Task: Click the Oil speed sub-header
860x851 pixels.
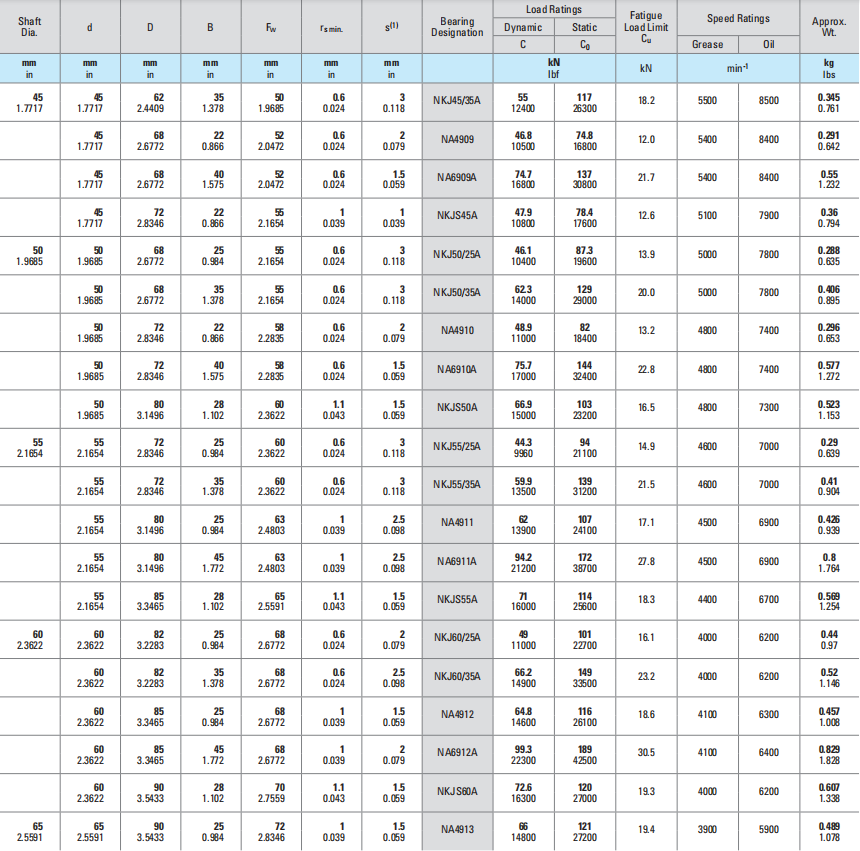Action: pos(768,44)
